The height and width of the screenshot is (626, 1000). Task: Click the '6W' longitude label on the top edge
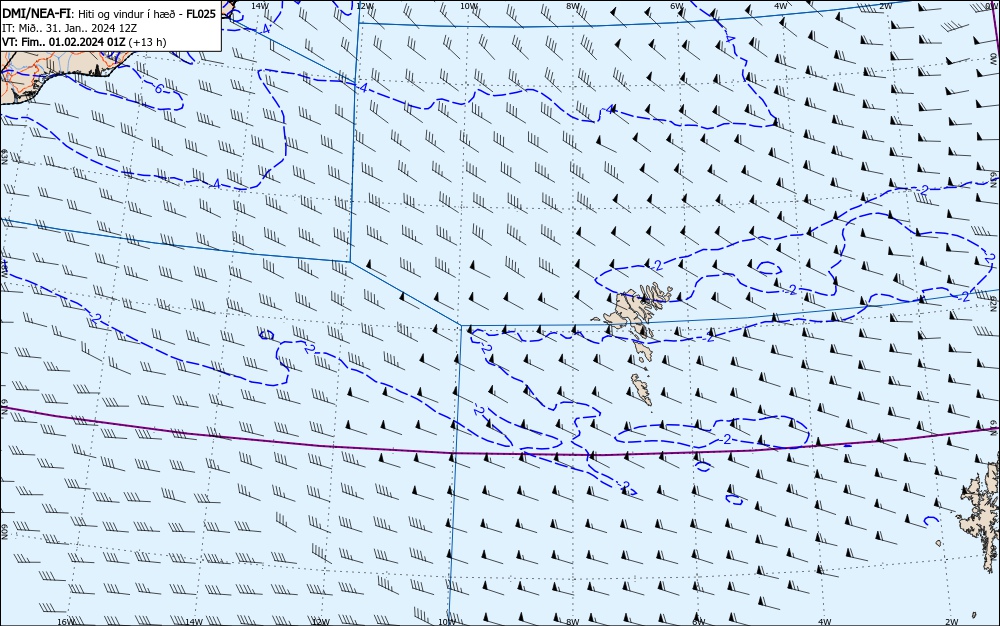[677, 6]
